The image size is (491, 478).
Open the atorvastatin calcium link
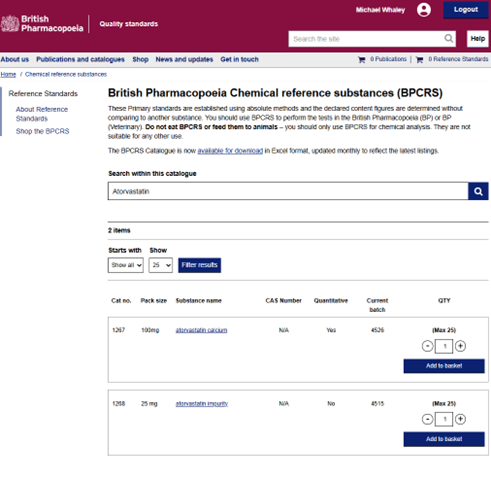pyautogui.click(x=201, y=330)
